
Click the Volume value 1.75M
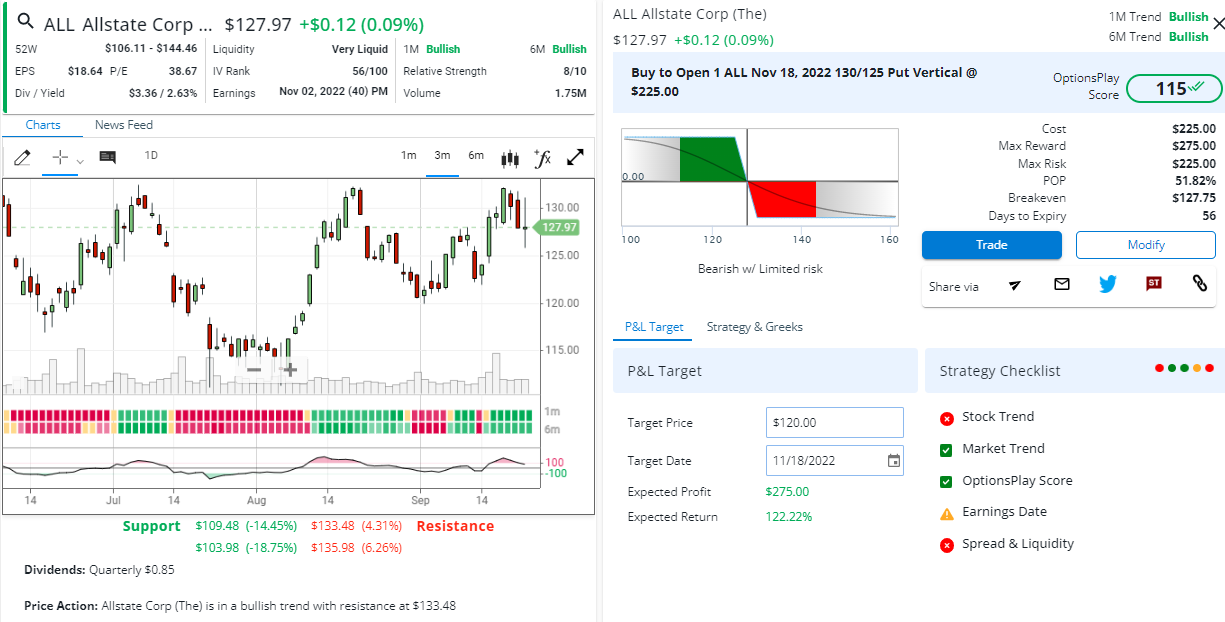(570, 93)
